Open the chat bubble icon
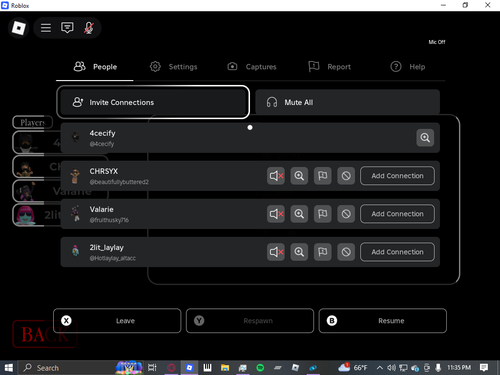 [67, 28]
